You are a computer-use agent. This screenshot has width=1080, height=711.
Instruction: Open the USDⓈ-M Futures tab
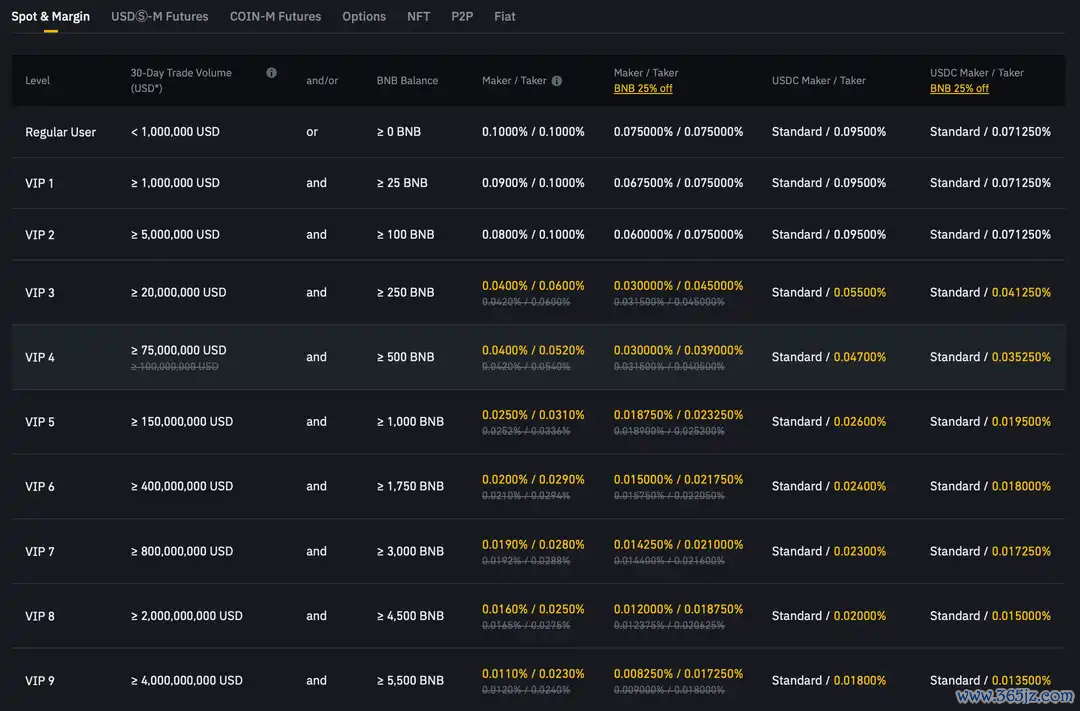tap(160, 16)
